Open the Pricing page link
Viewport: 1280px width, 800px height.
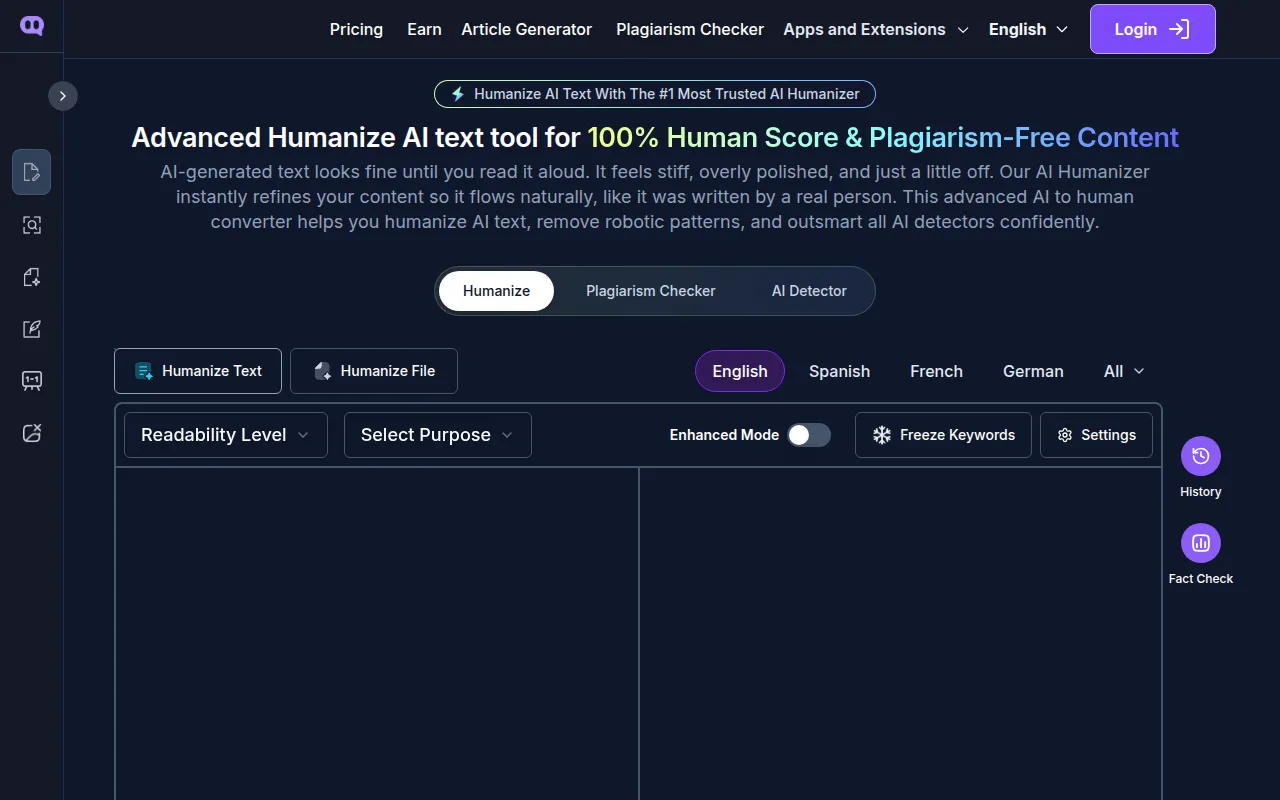pyautogui.click(x=356, y=29)
